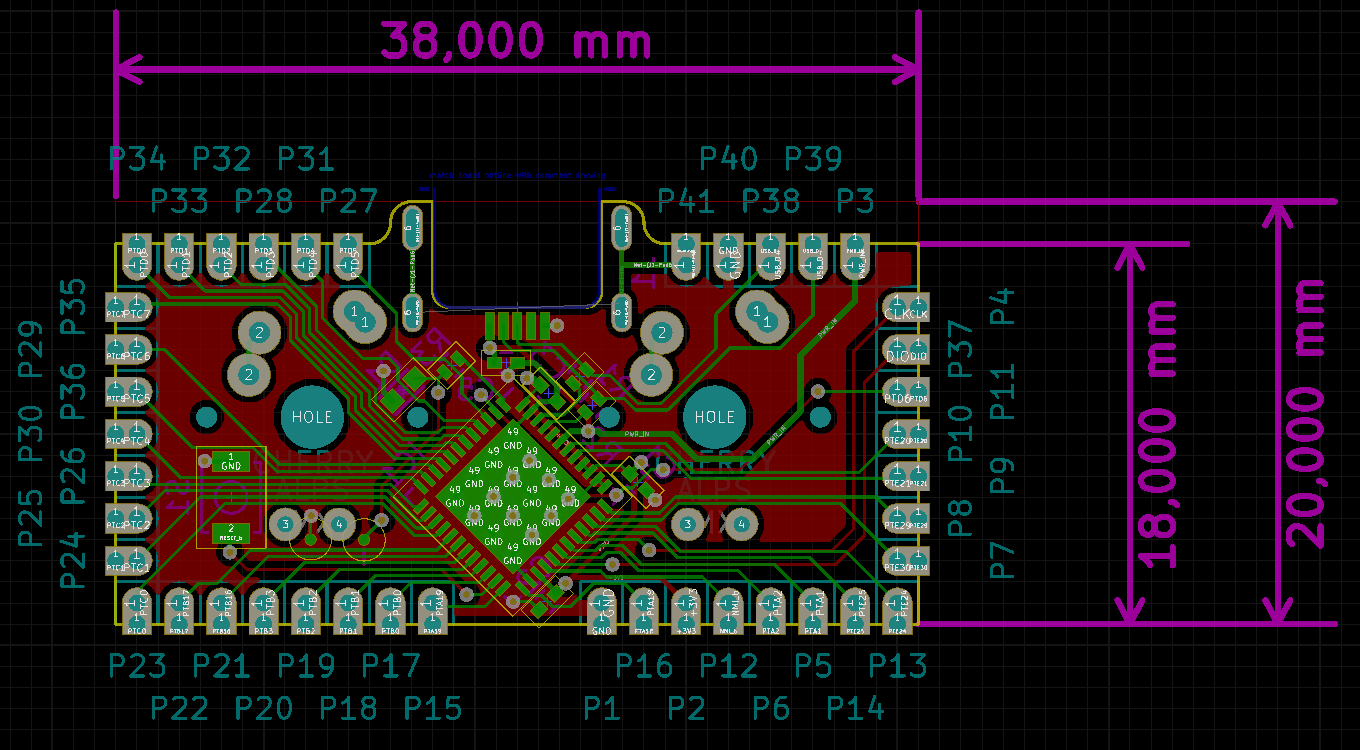Viewport: 1360px width, 750px height.
Task: Select the GND pad 1 of reset switch
Action: click(x=230, y=461)
